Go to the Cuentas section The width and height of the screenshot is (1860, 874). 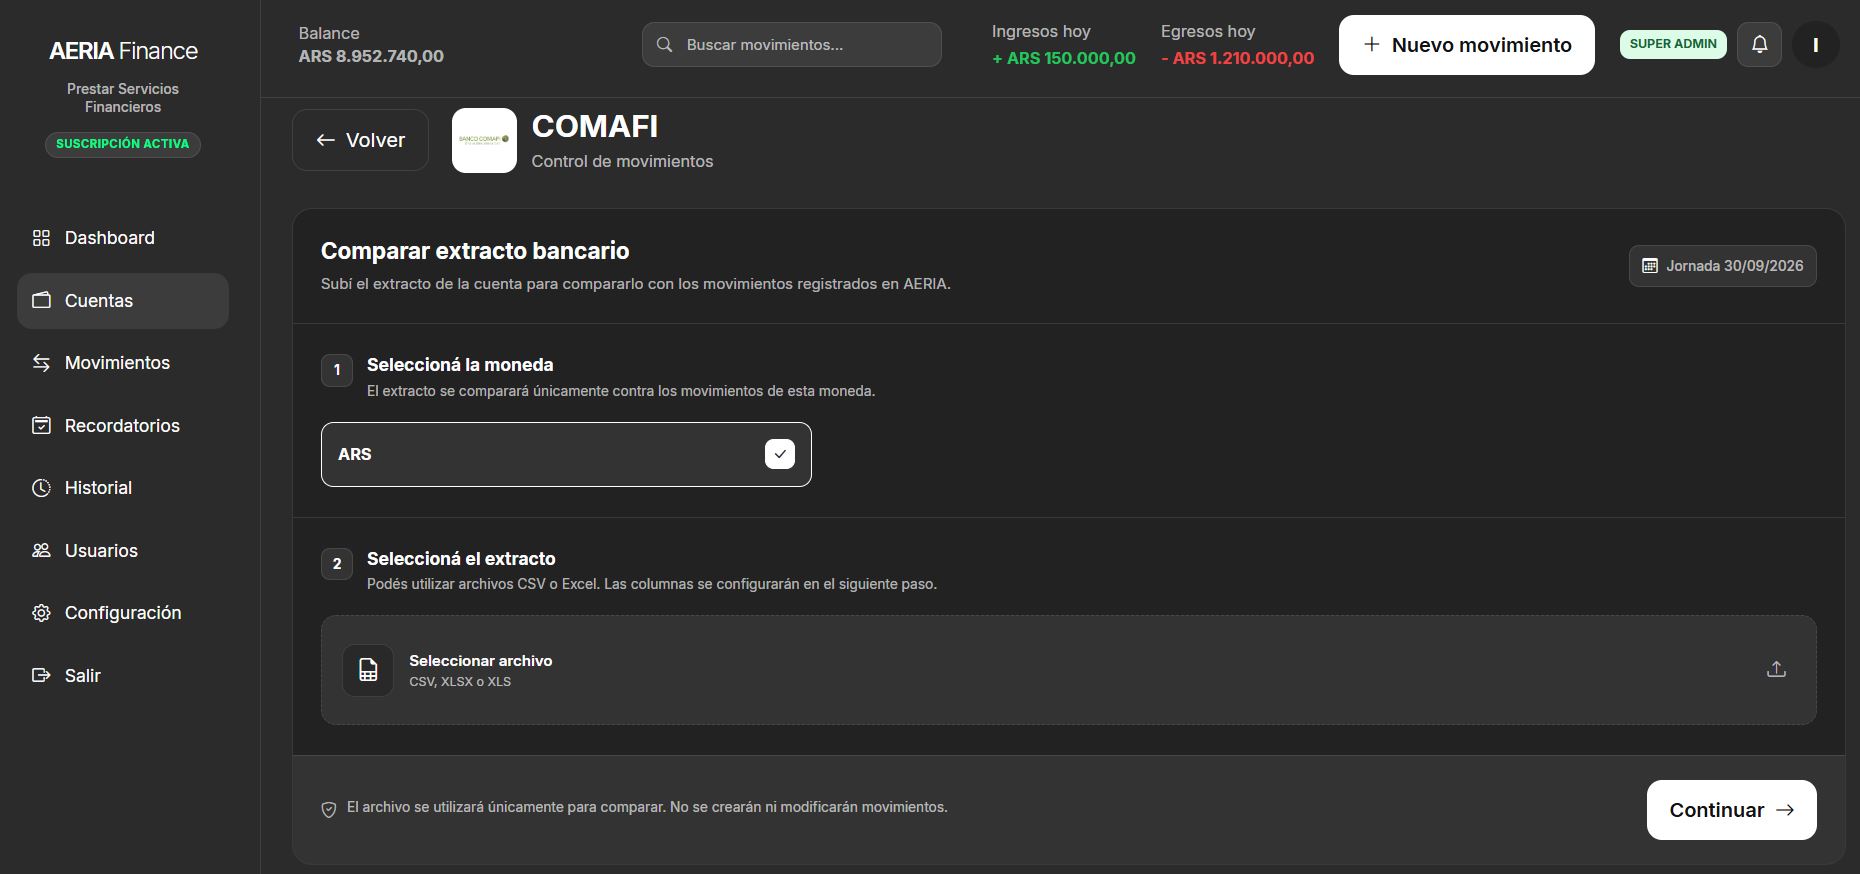(122, 301)
